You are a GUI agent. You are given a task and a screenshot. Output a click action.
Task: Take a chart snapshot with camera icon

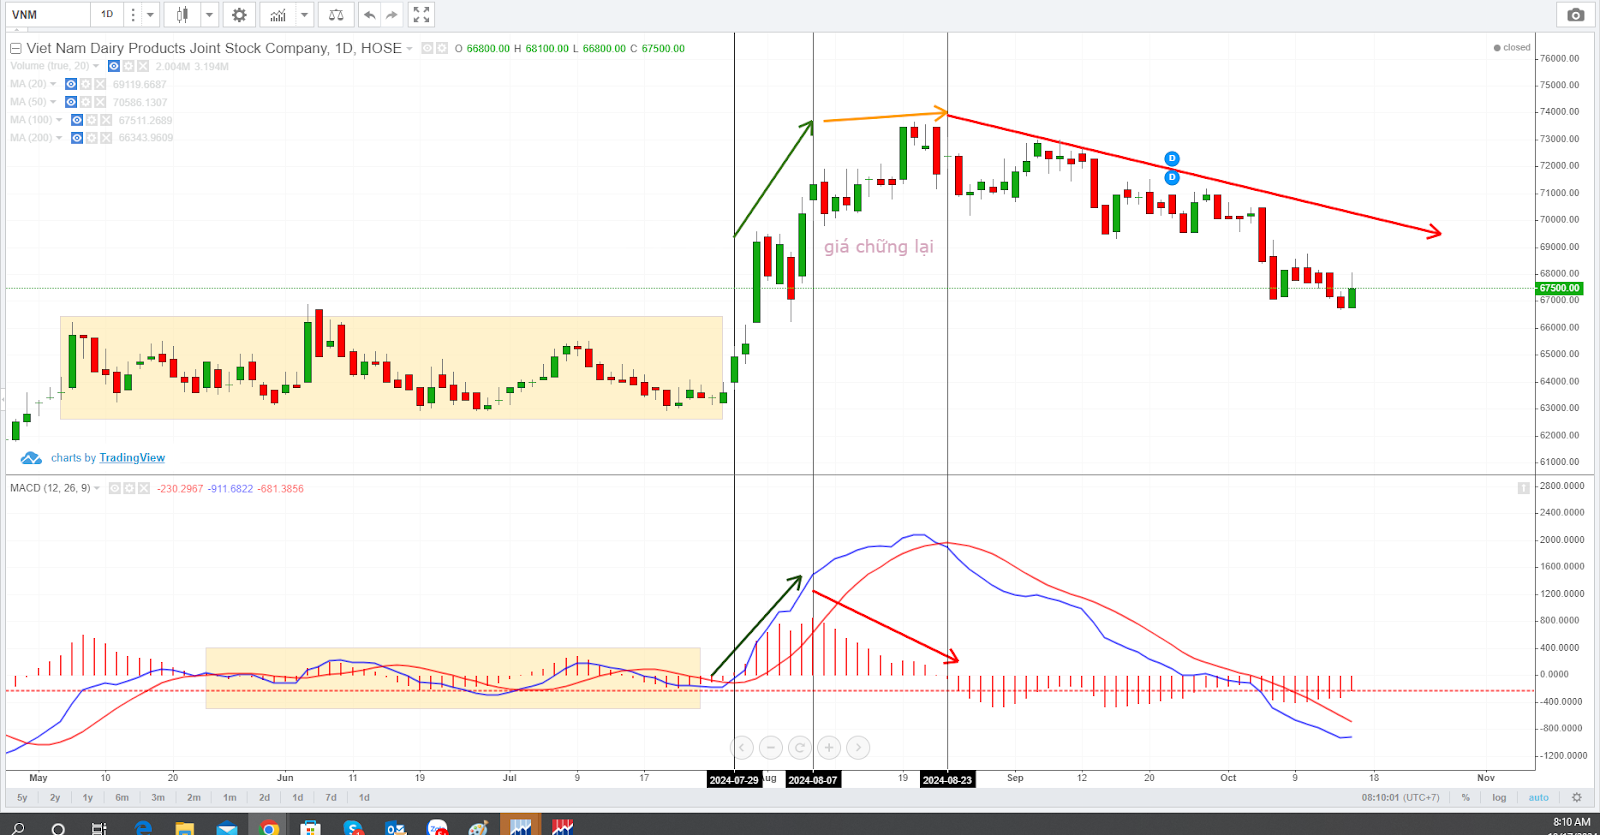(1575, 15)
